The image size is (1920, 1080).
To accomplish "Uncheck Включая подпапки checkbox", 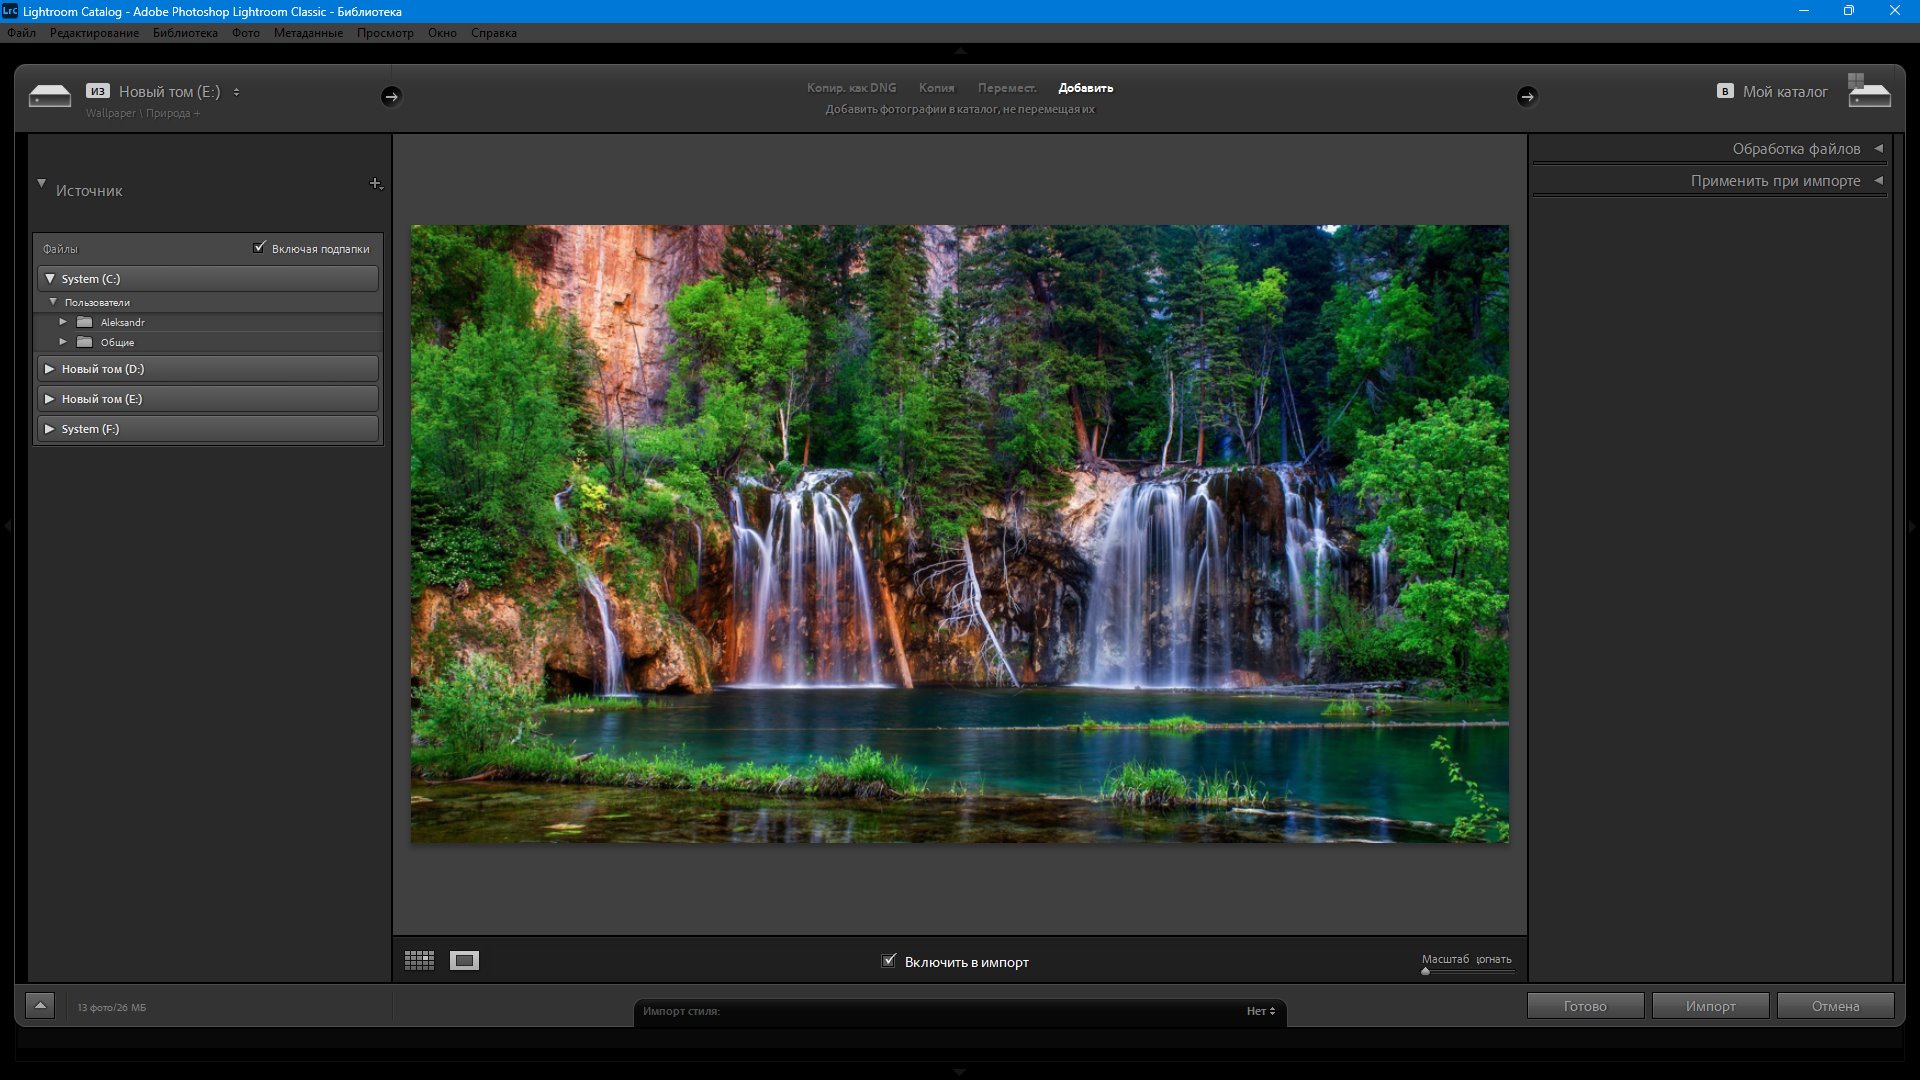I will click(260, 248).
